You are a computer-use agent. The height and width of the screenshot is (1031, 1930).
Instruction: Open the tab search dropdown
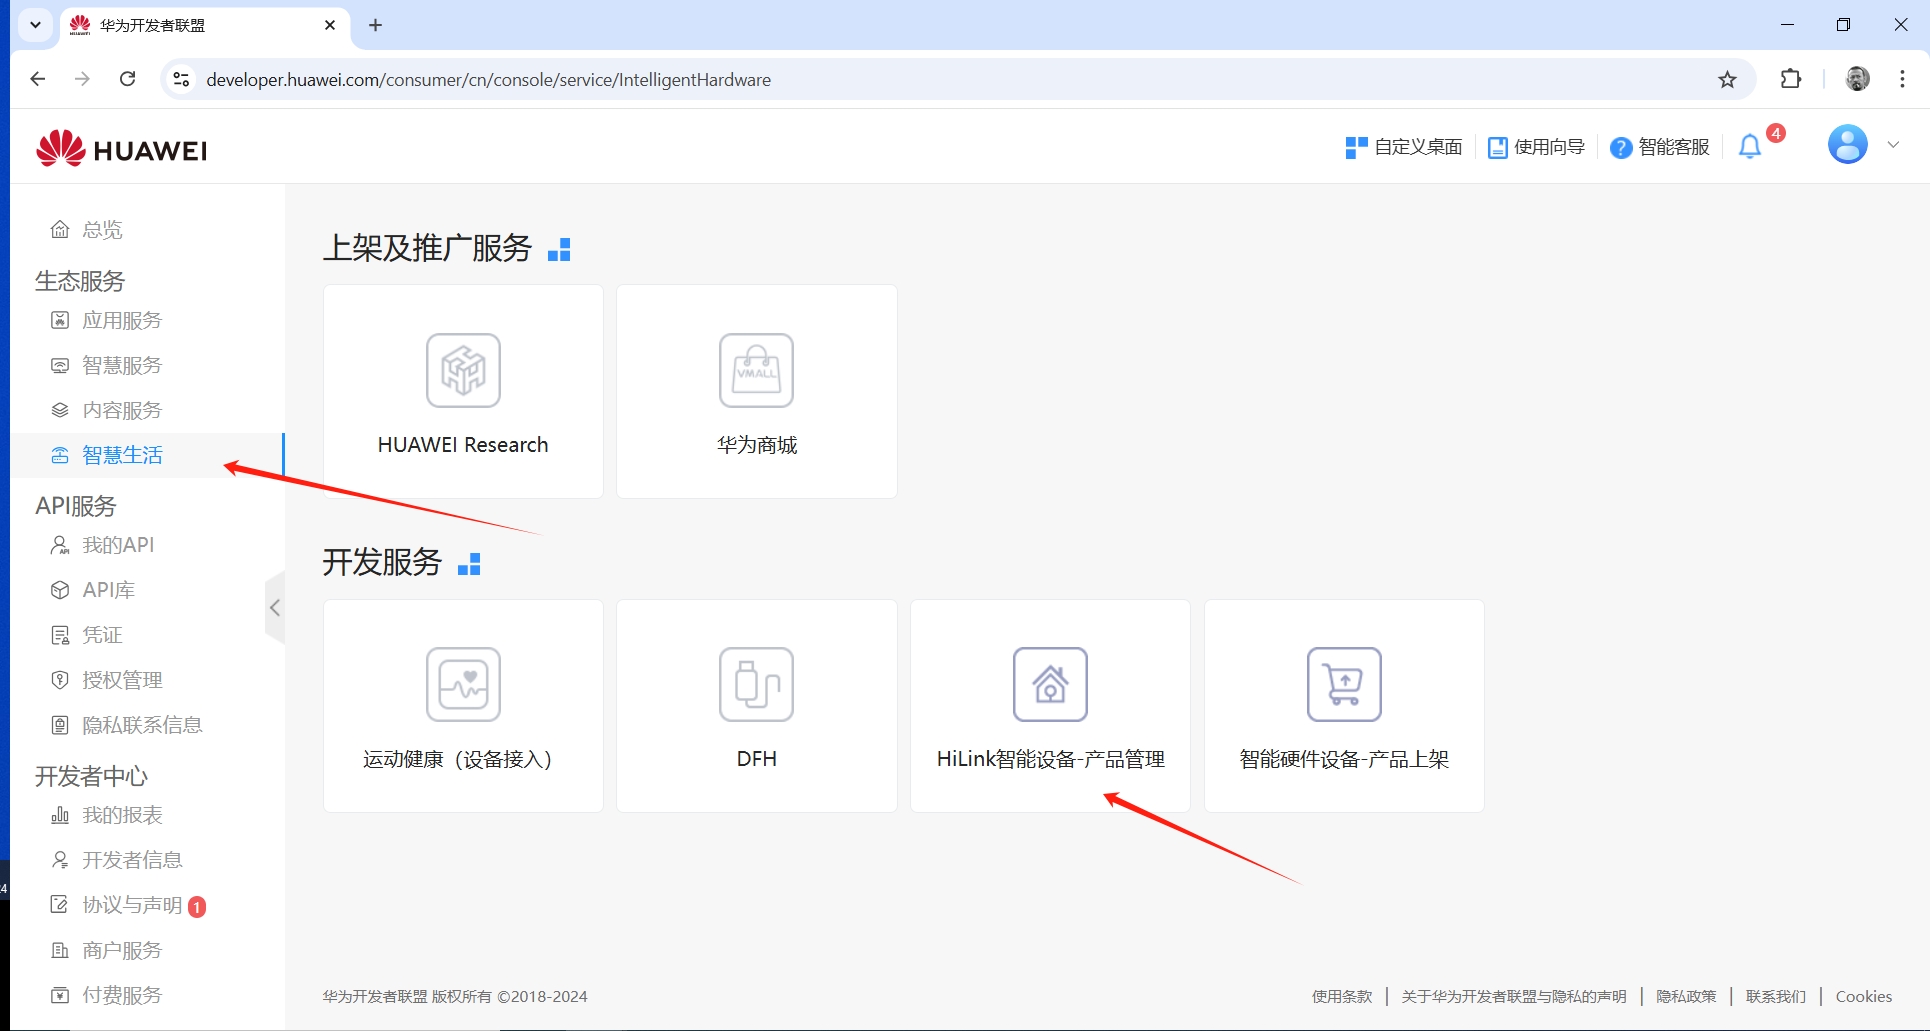tap(35, 25)
